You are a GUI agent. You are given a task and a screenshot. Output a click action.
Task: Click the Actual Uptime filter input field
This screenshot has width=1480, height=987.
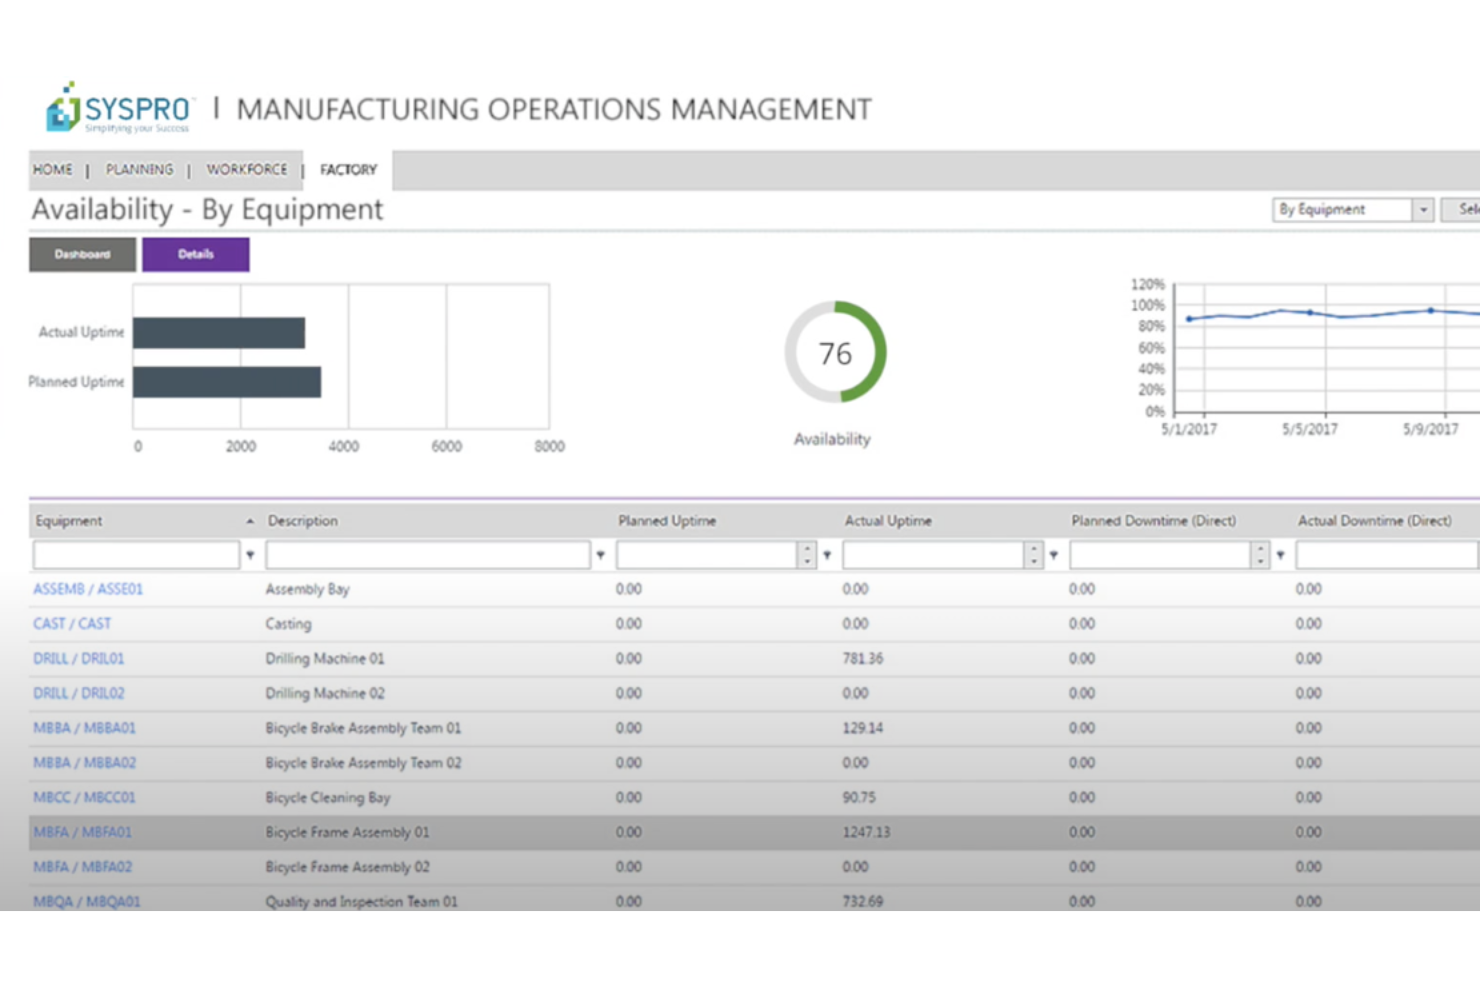(x=933, y=555)
